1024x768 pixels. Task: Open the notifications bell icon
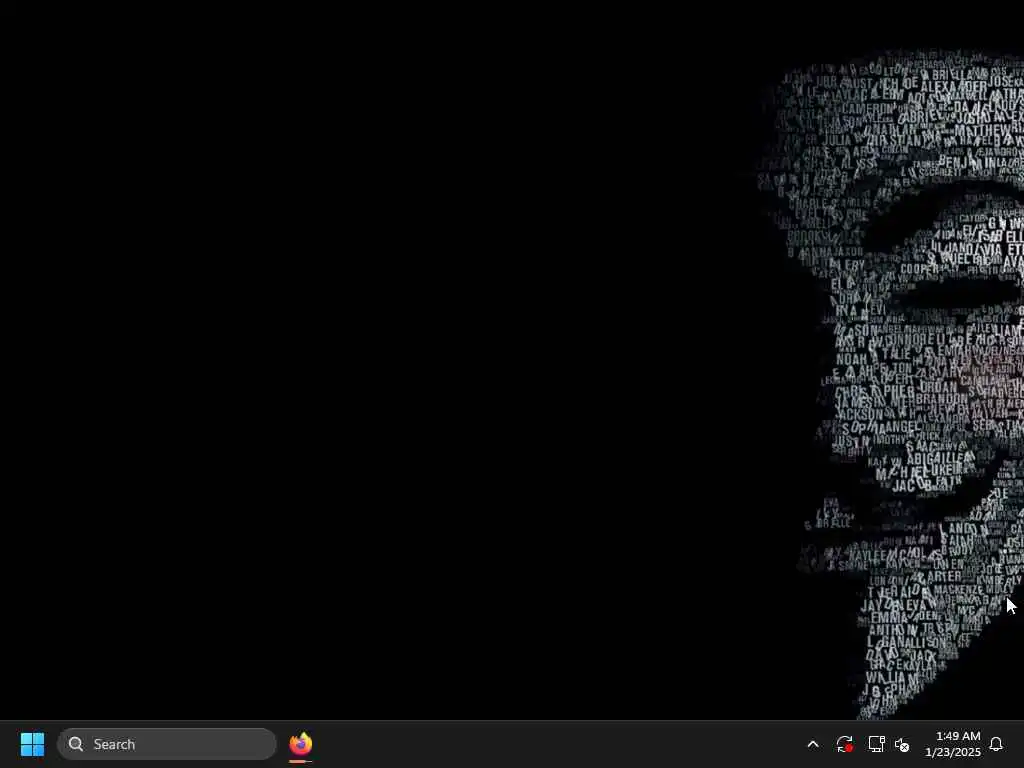[996, 744]
